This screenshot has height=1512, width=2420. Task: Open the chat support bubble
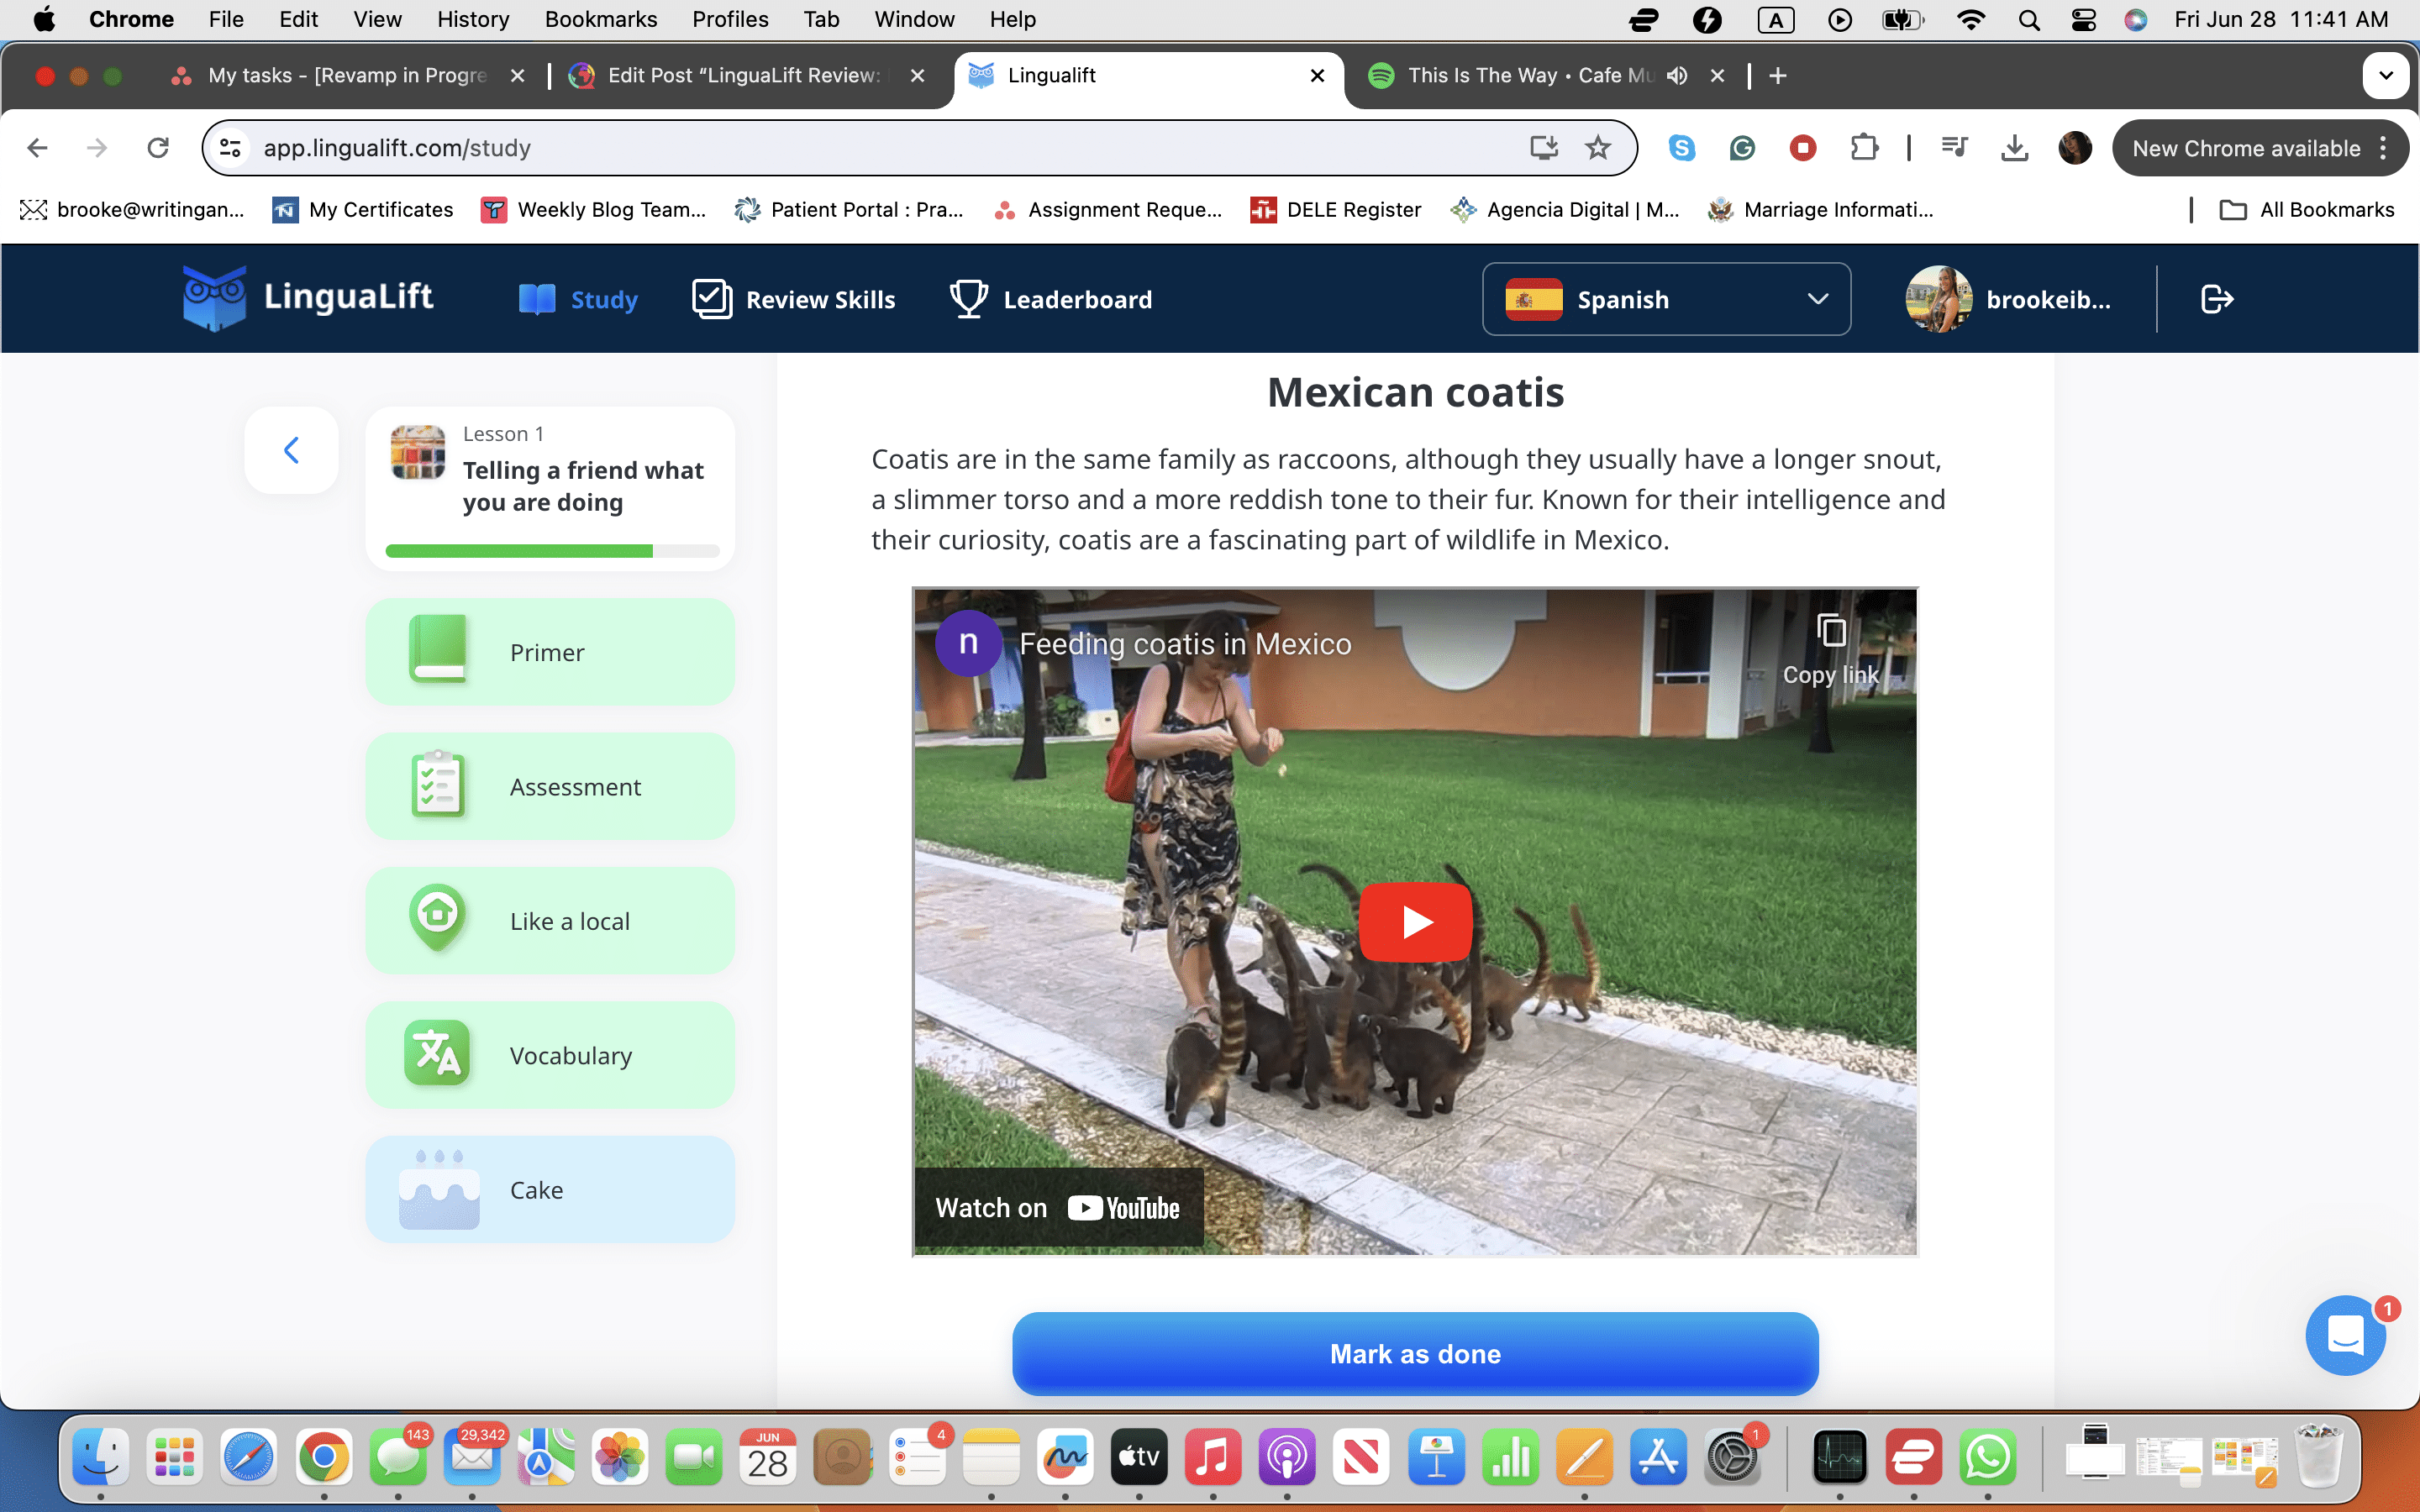[2345, 1335]
